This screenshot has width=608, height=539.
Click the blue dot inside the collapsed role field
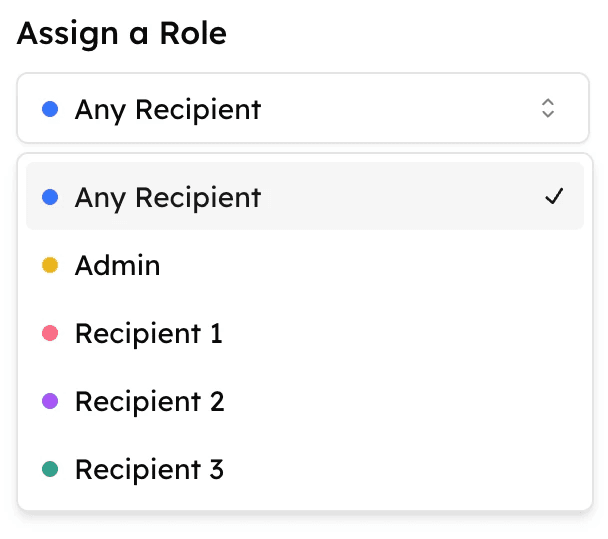coord(50,108)
